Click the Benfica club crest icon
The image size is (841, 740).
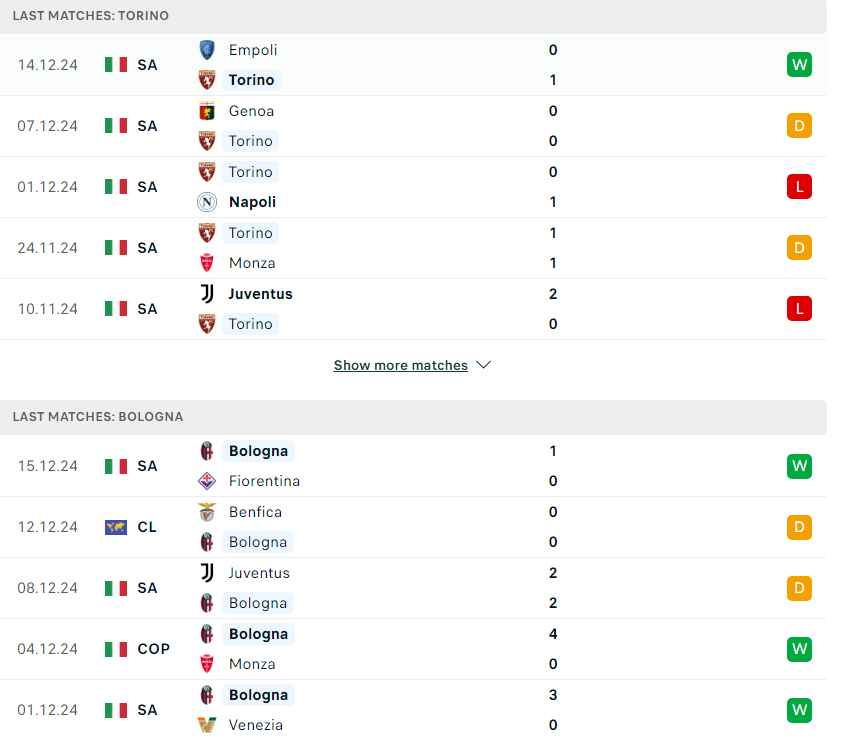(x=207, y=512)
